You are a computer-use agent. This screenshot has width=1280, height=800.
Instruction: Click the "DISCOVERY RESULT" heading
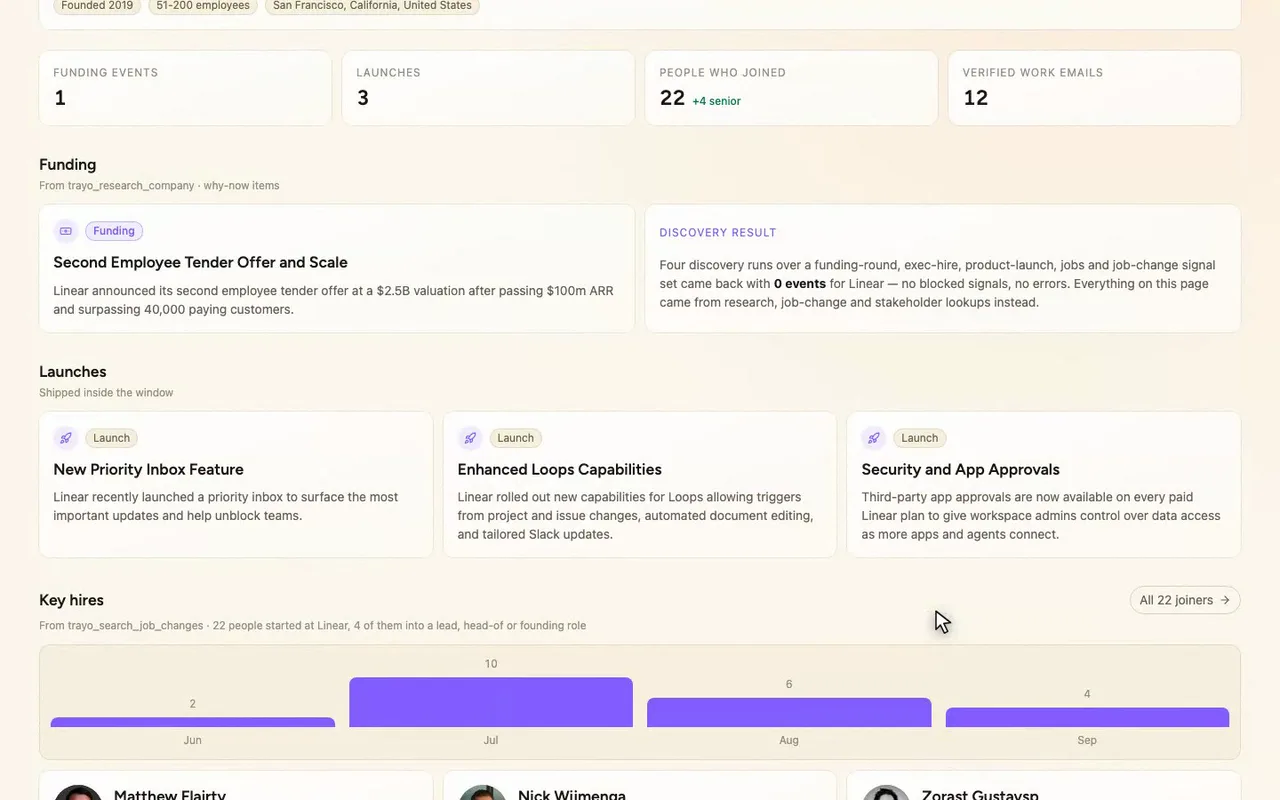coord(718,233)
